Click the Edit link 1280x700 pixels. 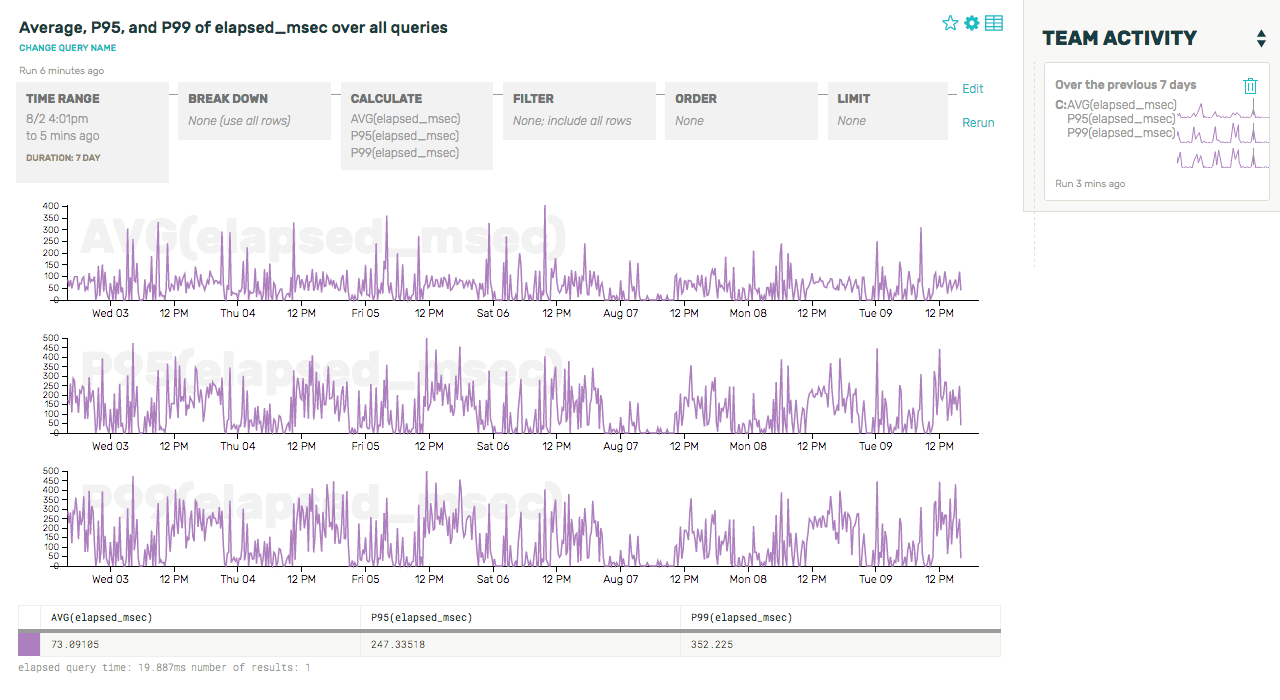tap(972, 88)
